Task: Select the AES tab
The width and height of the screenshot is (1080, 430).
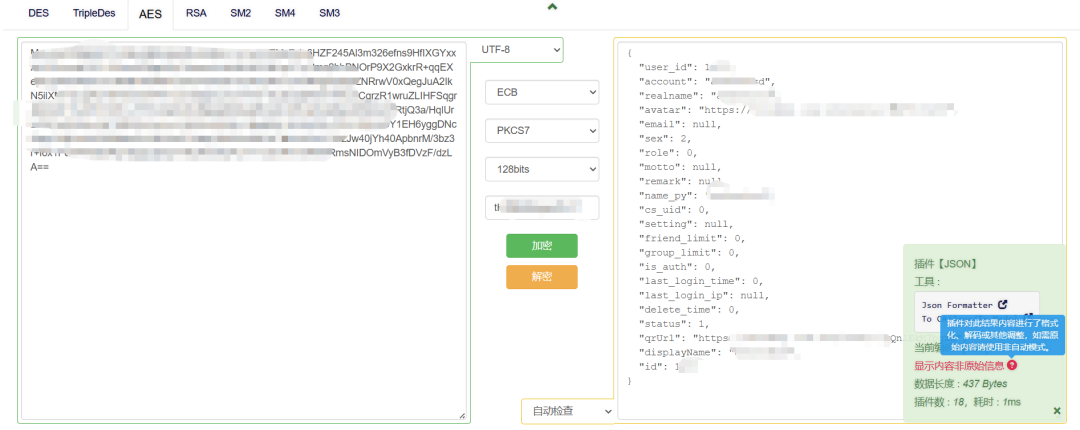Action: [150, 14]
